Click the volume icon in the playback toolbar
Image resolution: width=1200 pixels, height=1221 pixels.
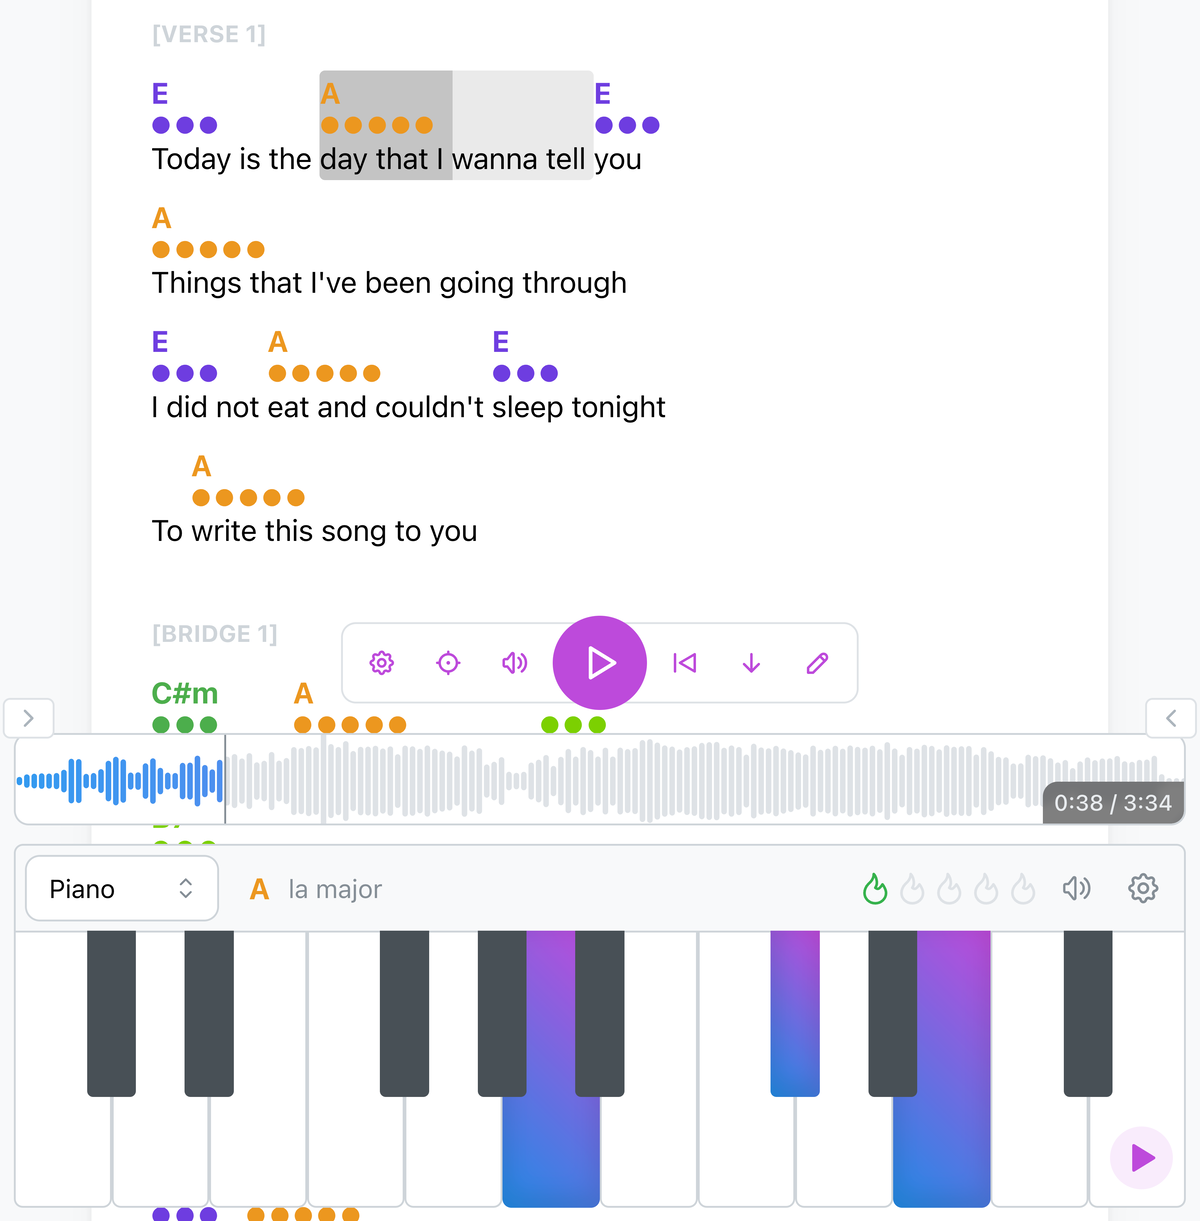(x=513, y=663)
